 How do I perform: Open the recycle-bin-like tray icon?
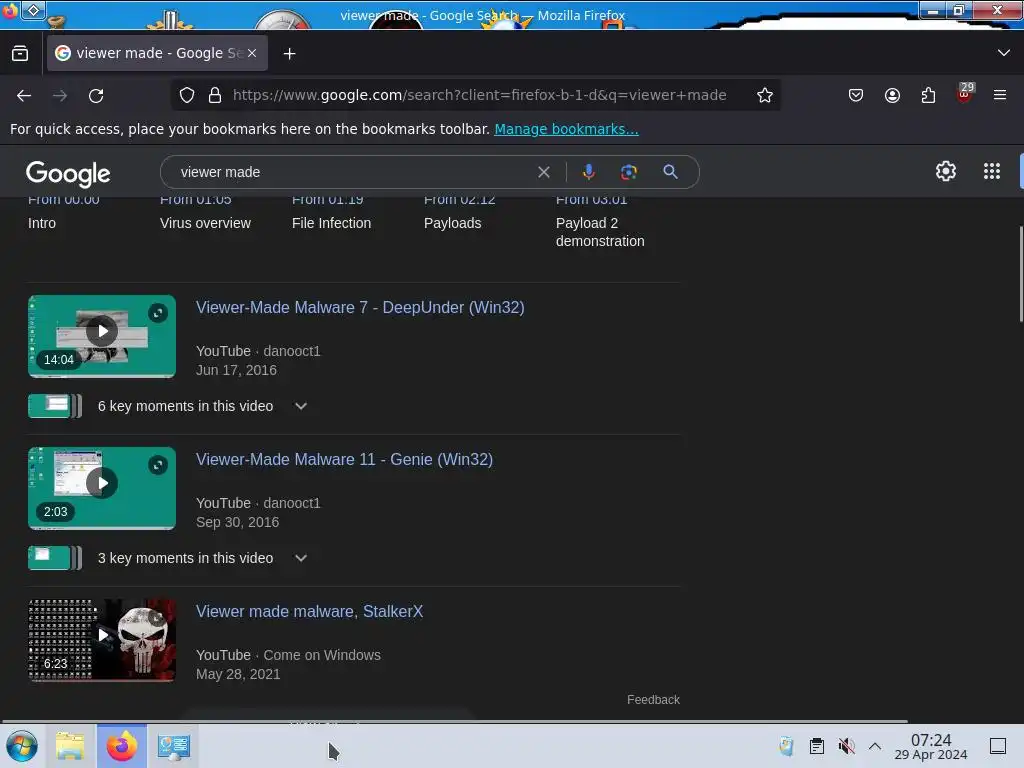click(x=786, y=746)
